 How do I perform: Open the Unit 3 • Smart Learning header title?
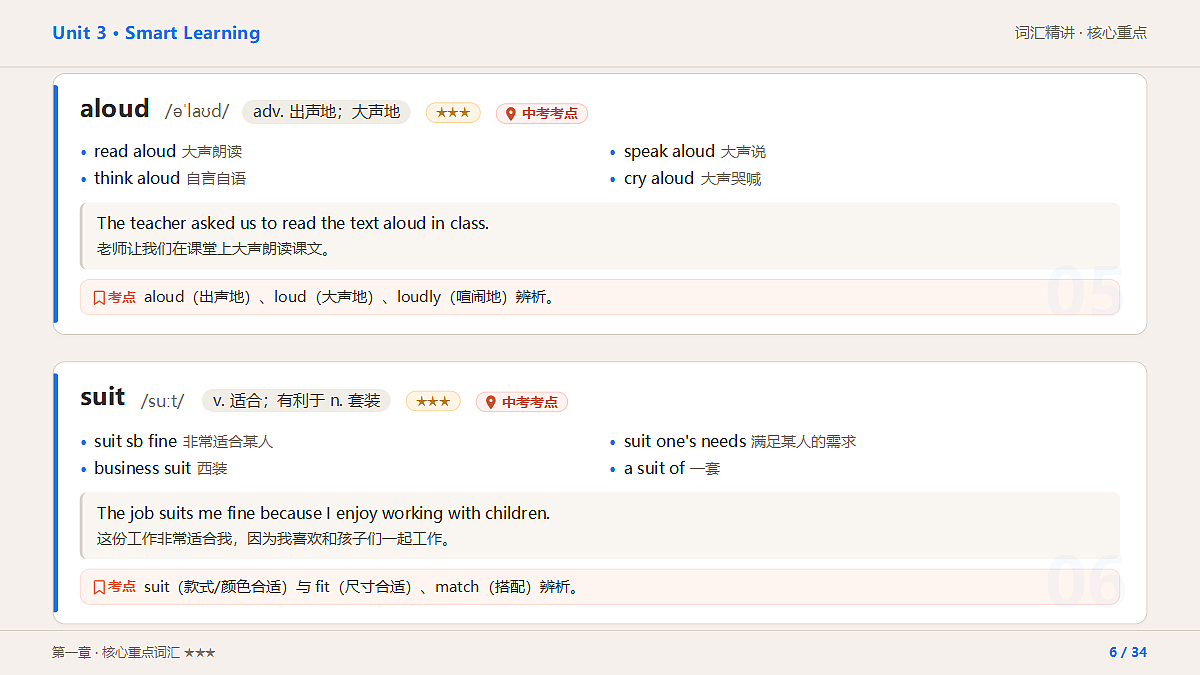pos(156,33)
